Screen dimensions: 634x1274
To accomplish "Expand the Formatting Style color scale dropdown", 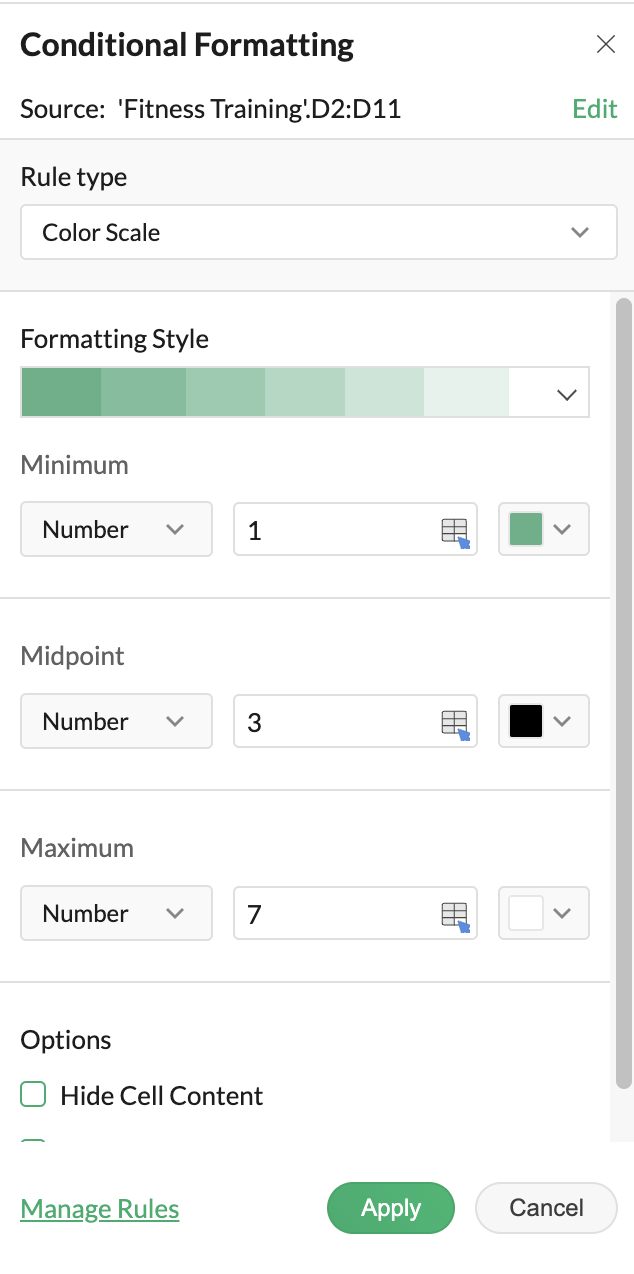I will (x=566, y=394).
